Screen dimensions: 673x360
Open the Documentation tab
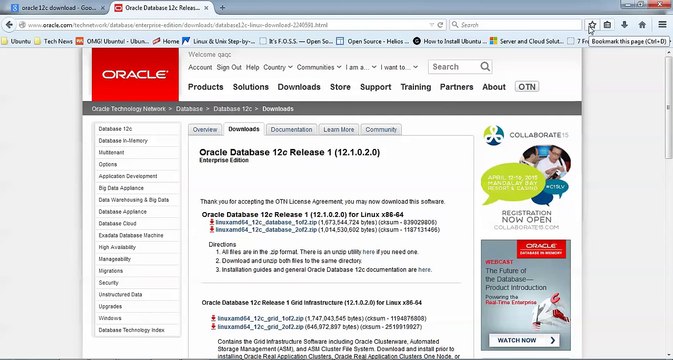(291, 130)
